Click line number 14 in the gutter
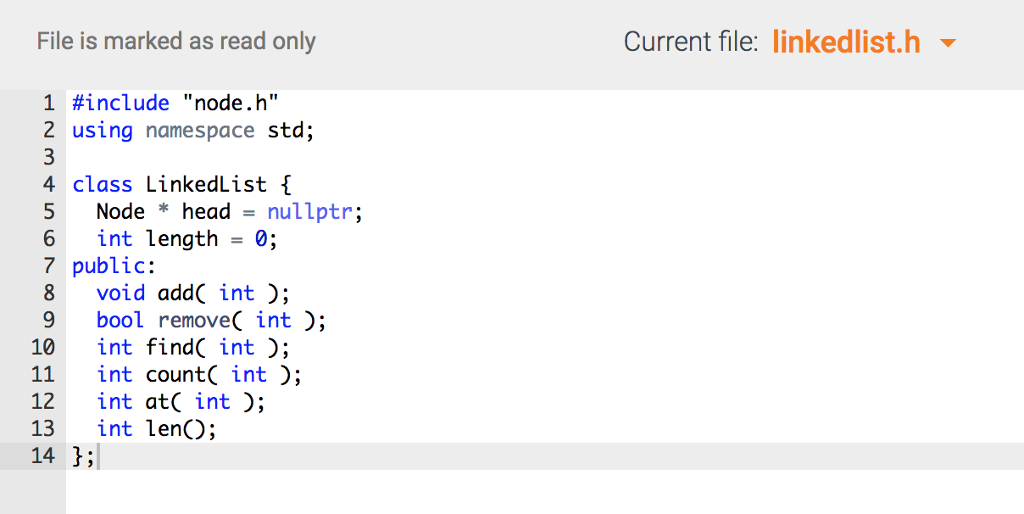1024x514 pixels. pos(42,457)
